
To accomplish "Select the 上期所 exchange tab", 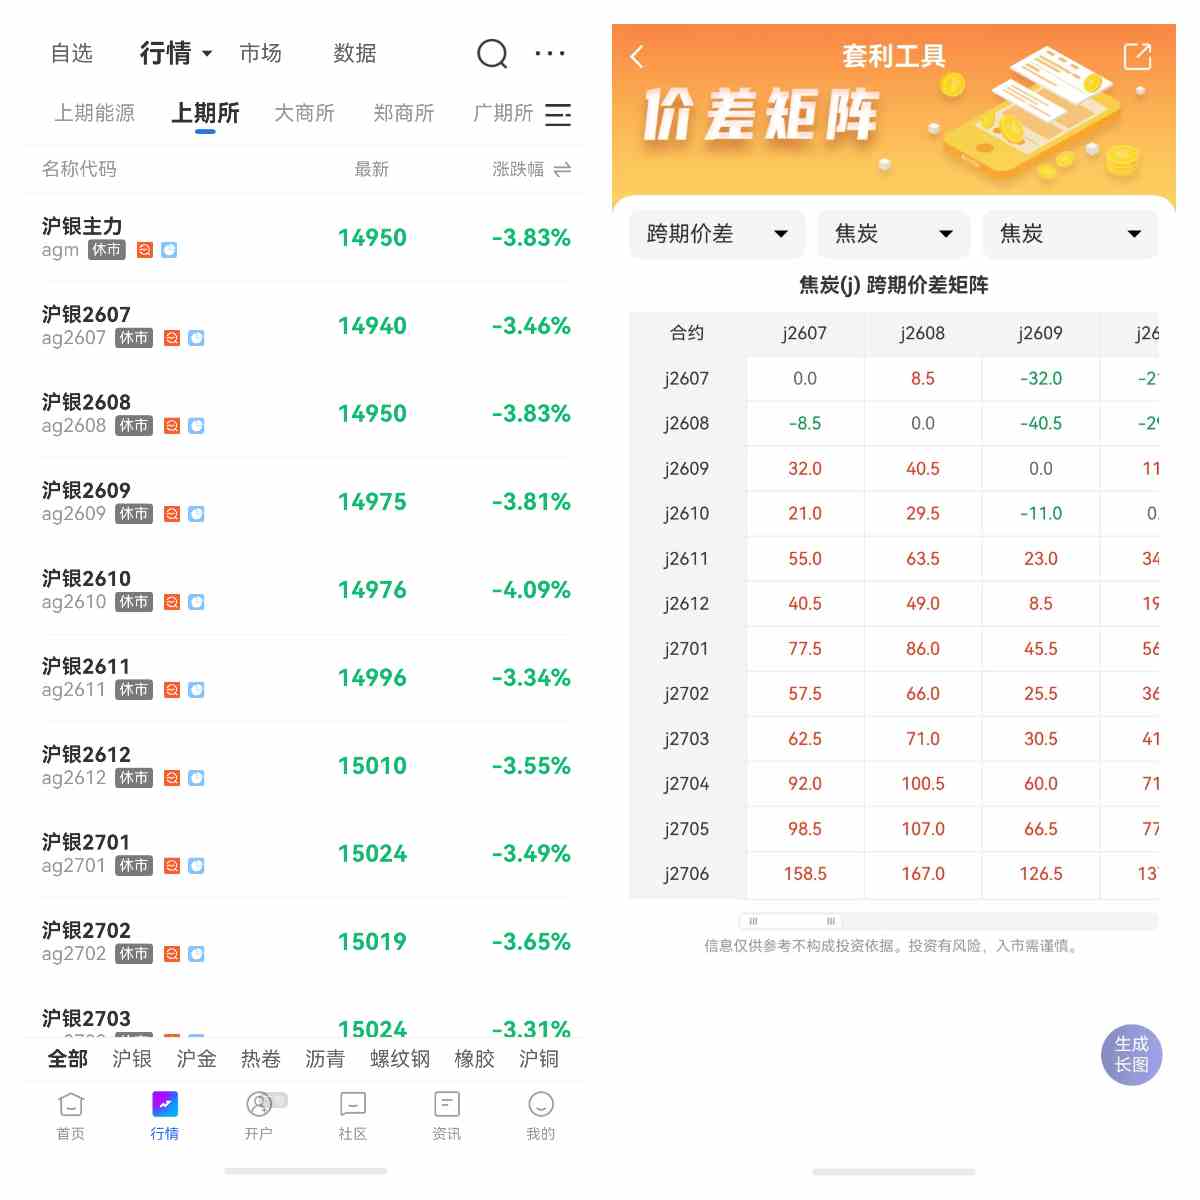I will [205, 113].
